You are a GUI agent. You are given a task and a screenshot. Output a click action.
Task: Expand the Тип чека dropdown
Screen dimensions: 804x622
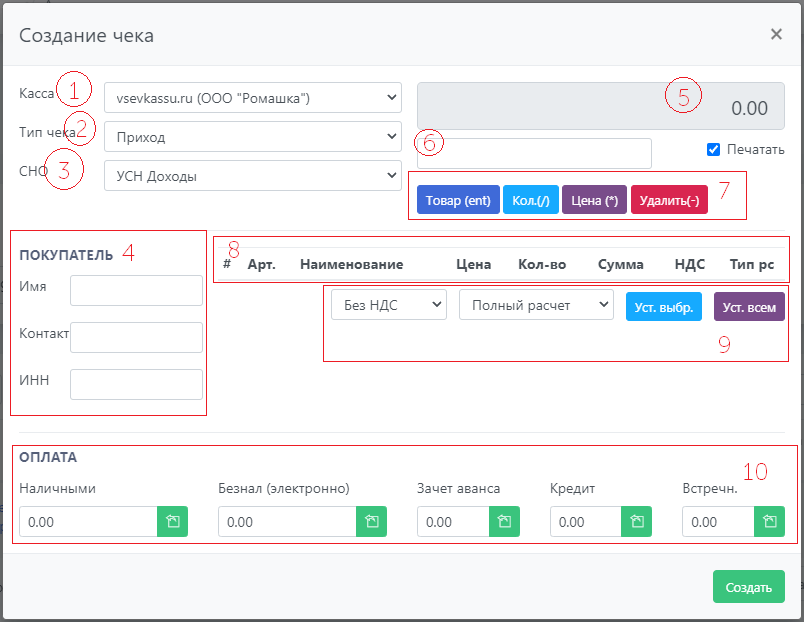point(252,137)
